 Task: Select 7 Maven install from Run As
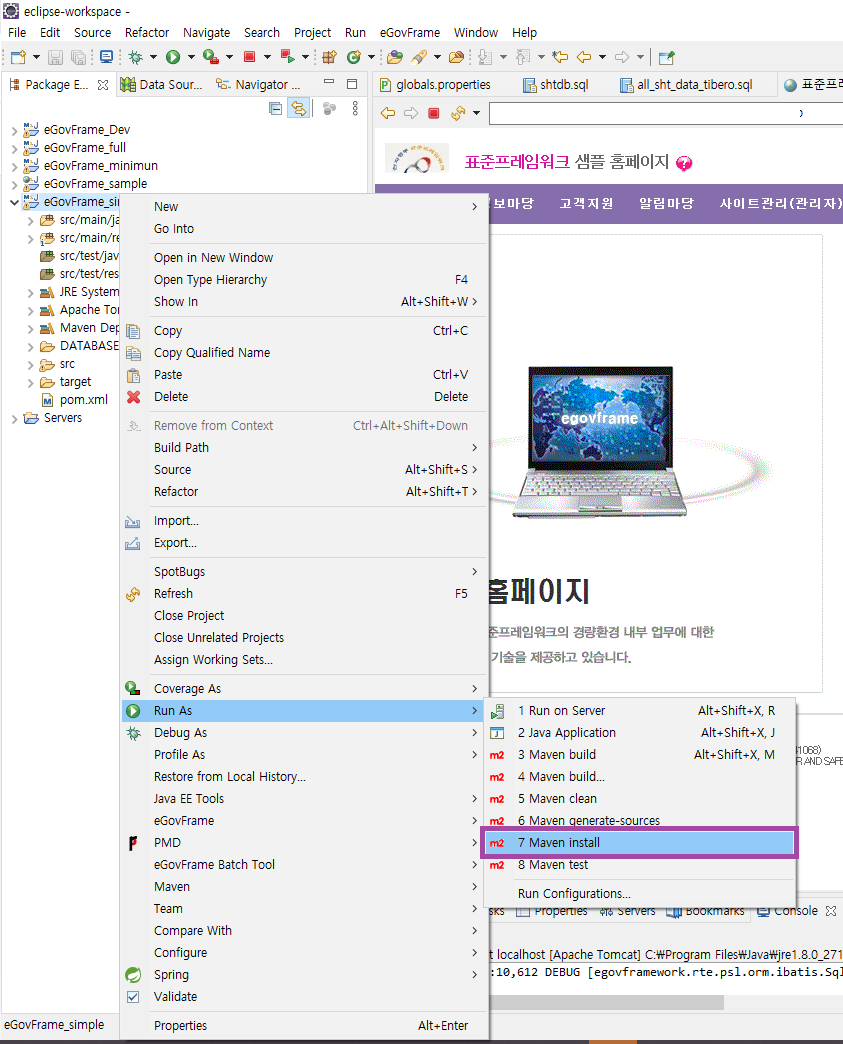[x=639, y=843]
